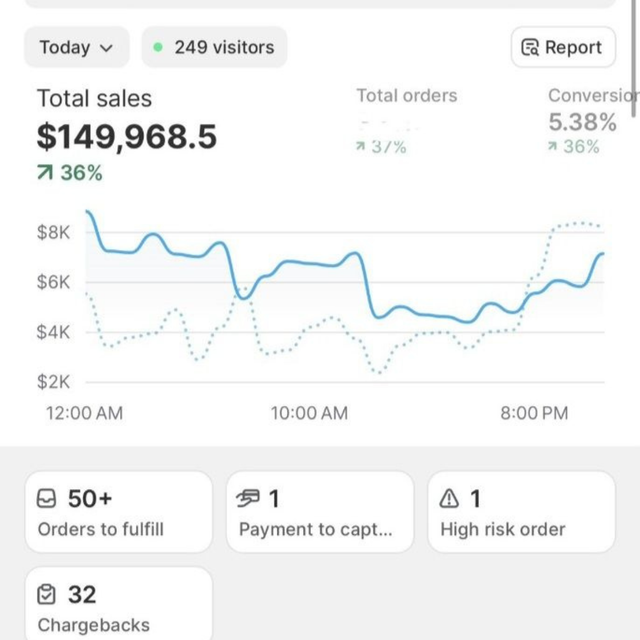Click the green live visitors dot
The width and height of the screenshot is (640, 640).
click(158, 47)
